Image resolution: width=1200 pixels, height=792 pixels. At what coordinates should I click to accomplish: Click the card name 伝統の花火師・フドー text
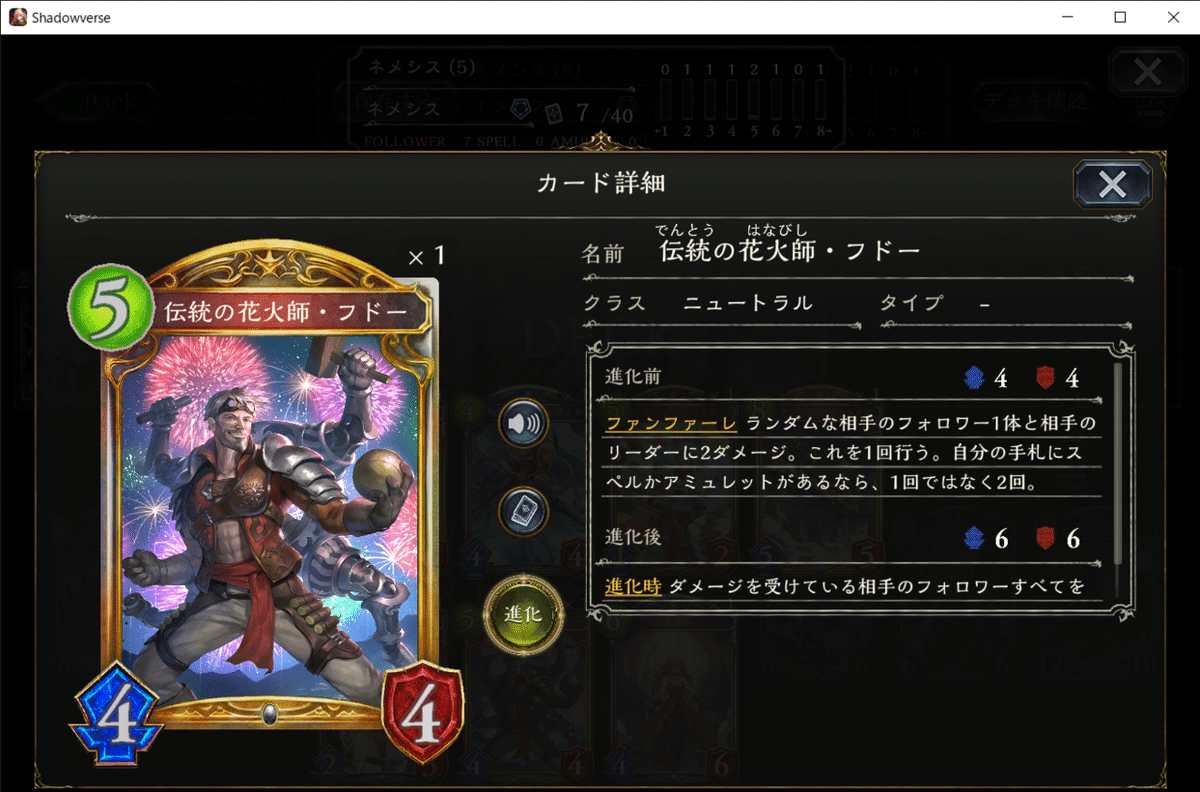click(x=789, y=251)
